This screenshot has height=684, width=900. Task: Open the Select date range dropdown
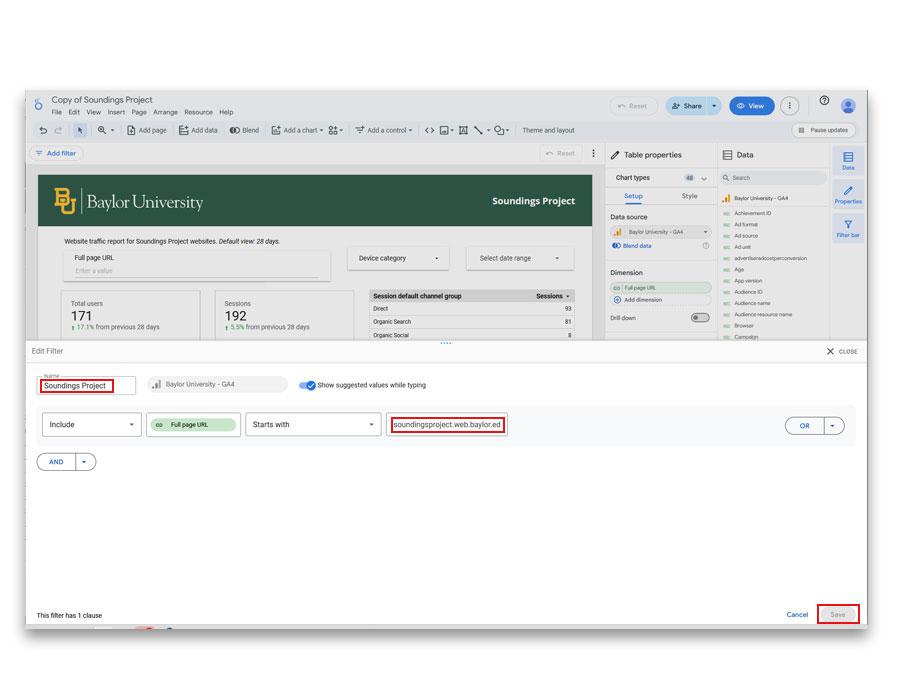click(x=519, y=258)
